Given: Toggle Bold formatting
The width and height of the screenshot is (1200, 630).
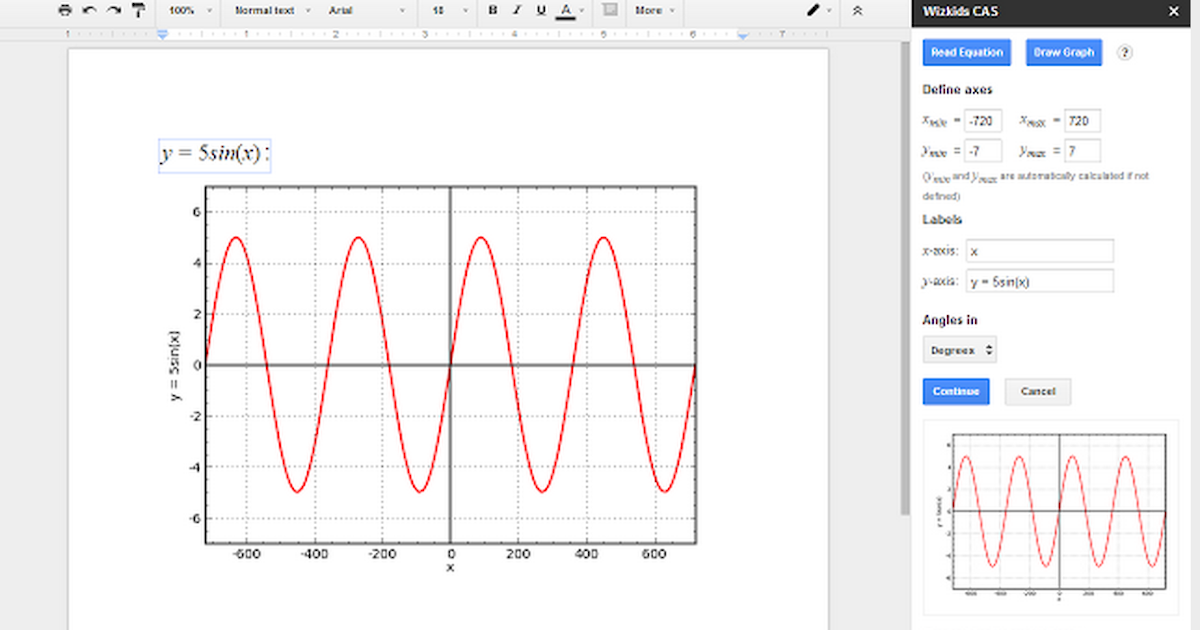Looking at the screenshot, I should 492,10.
